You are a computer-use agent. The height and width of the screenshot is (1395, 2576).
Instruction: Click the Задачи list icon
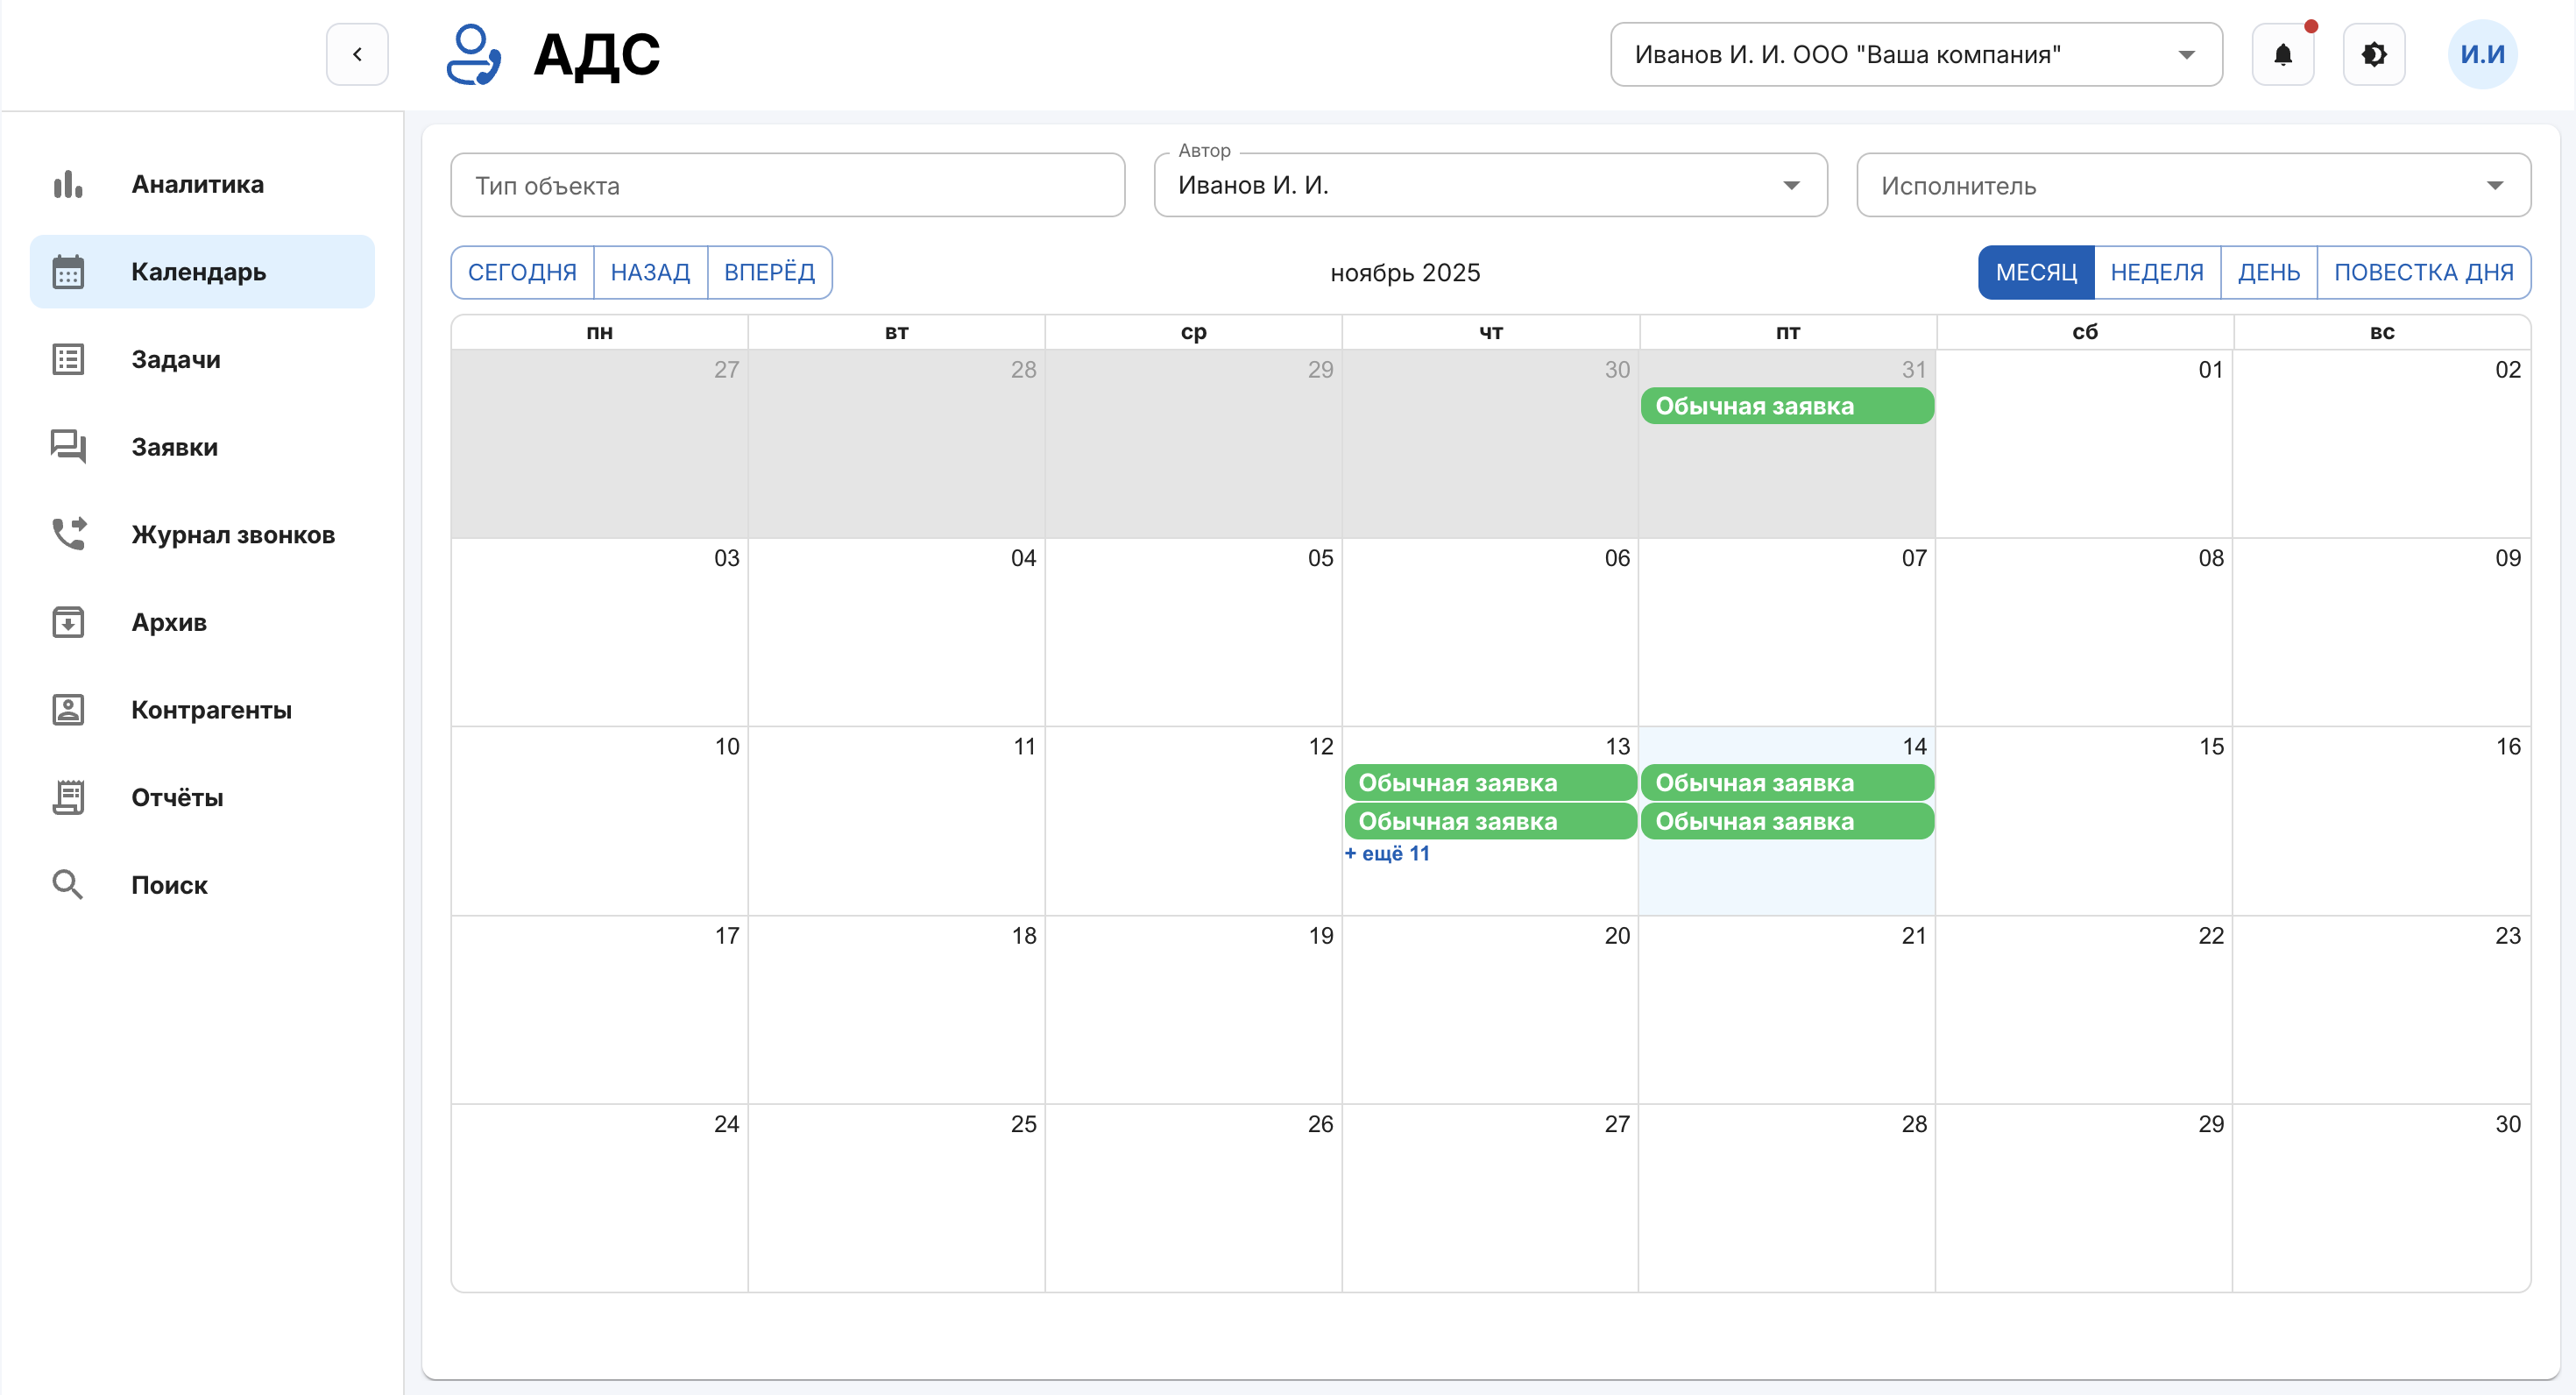[68, 359]
